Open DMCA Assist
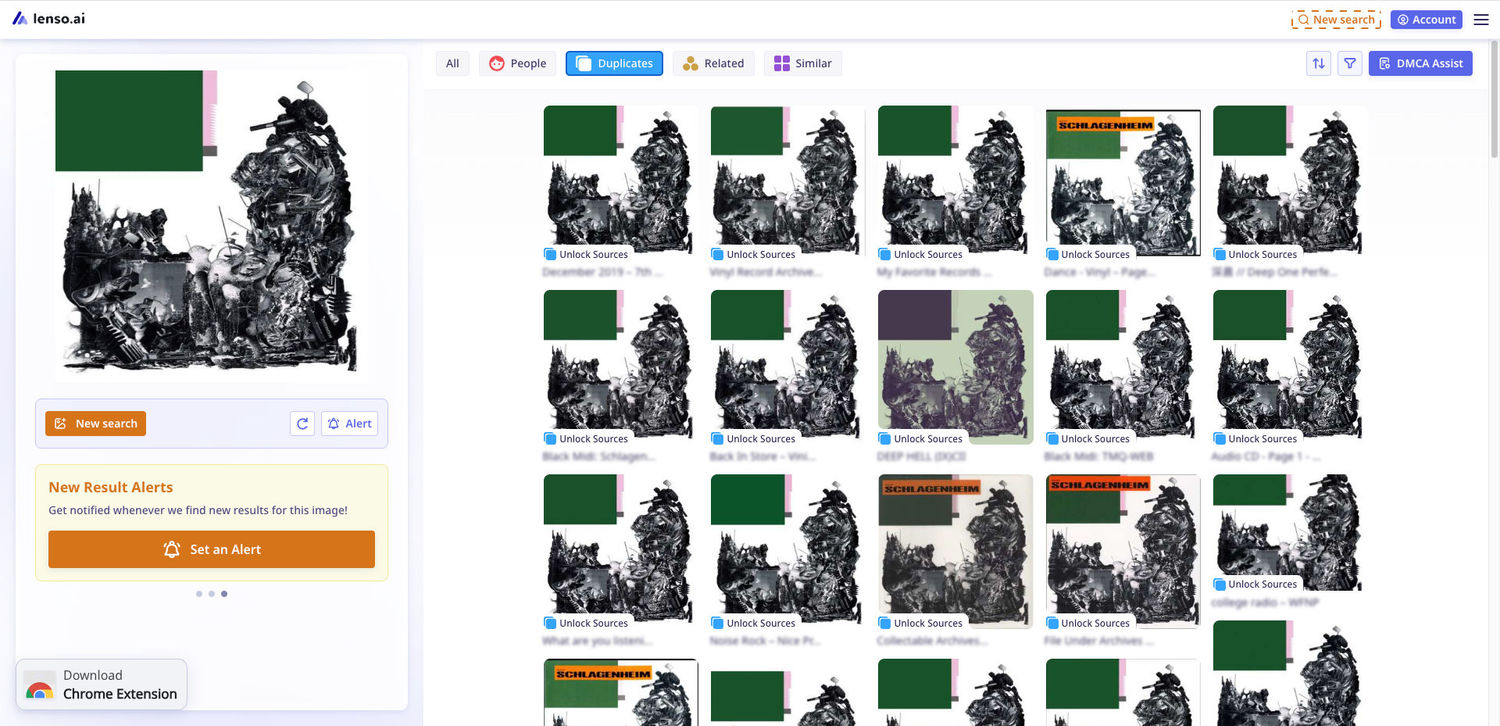Screen dimensions: 1500x726 [x=1420, y=63]
